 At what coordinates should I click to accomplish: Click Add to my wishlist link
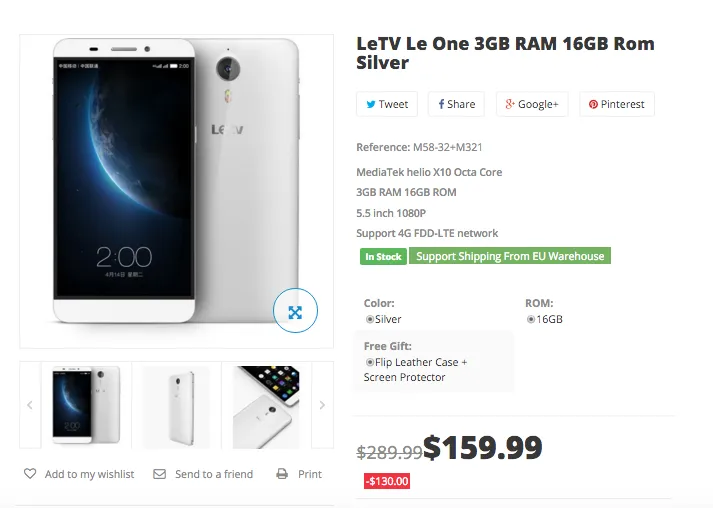click(89, 474)
